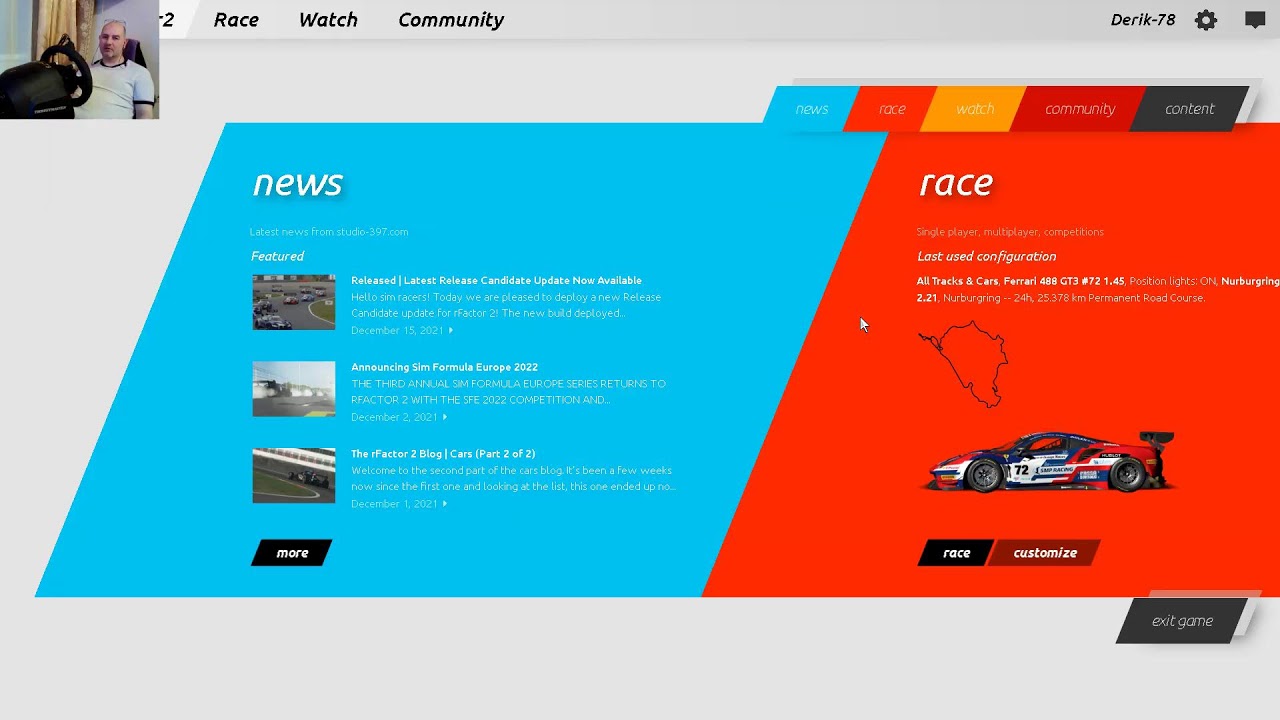Click the black race button
The image size is (1280, 720).
tap(956, 553)
